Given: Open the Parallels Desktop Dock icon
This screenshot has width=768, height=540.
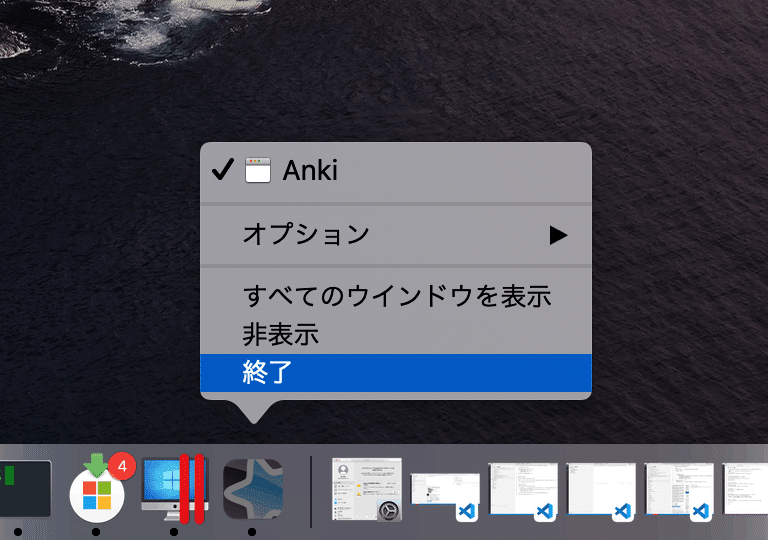Looking at the screenshot, I should point(175,489).
